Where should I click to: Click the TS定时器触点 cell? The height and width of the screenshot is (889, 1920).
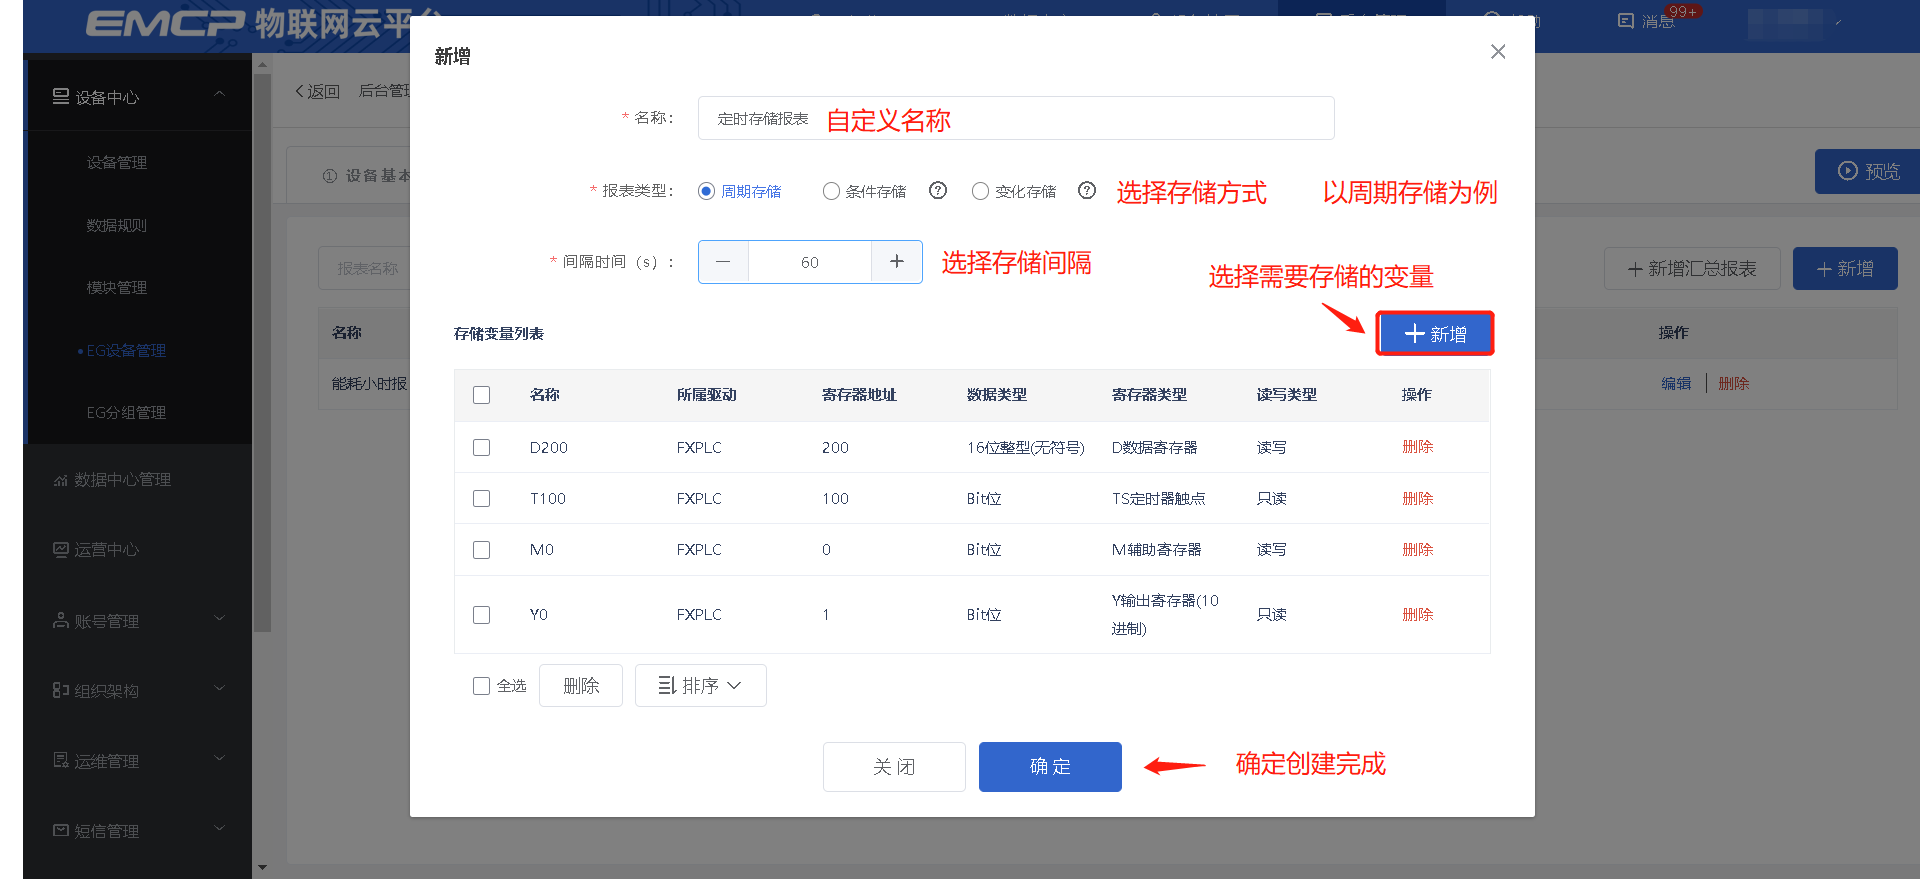(1158, 498)
